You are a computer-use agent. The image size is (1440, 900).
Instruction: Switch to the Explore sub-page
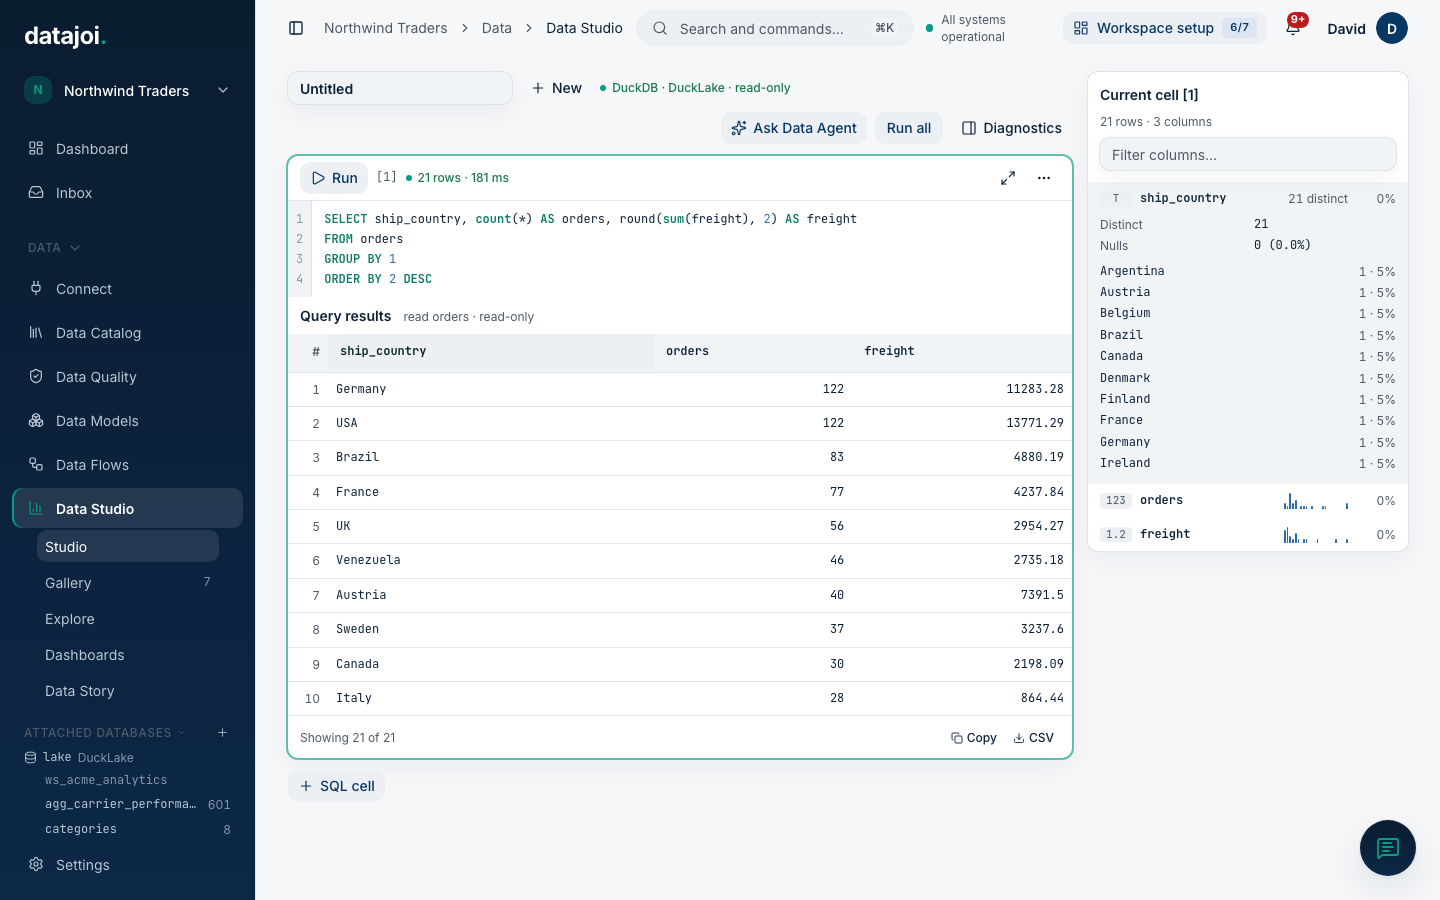(128, 619)
